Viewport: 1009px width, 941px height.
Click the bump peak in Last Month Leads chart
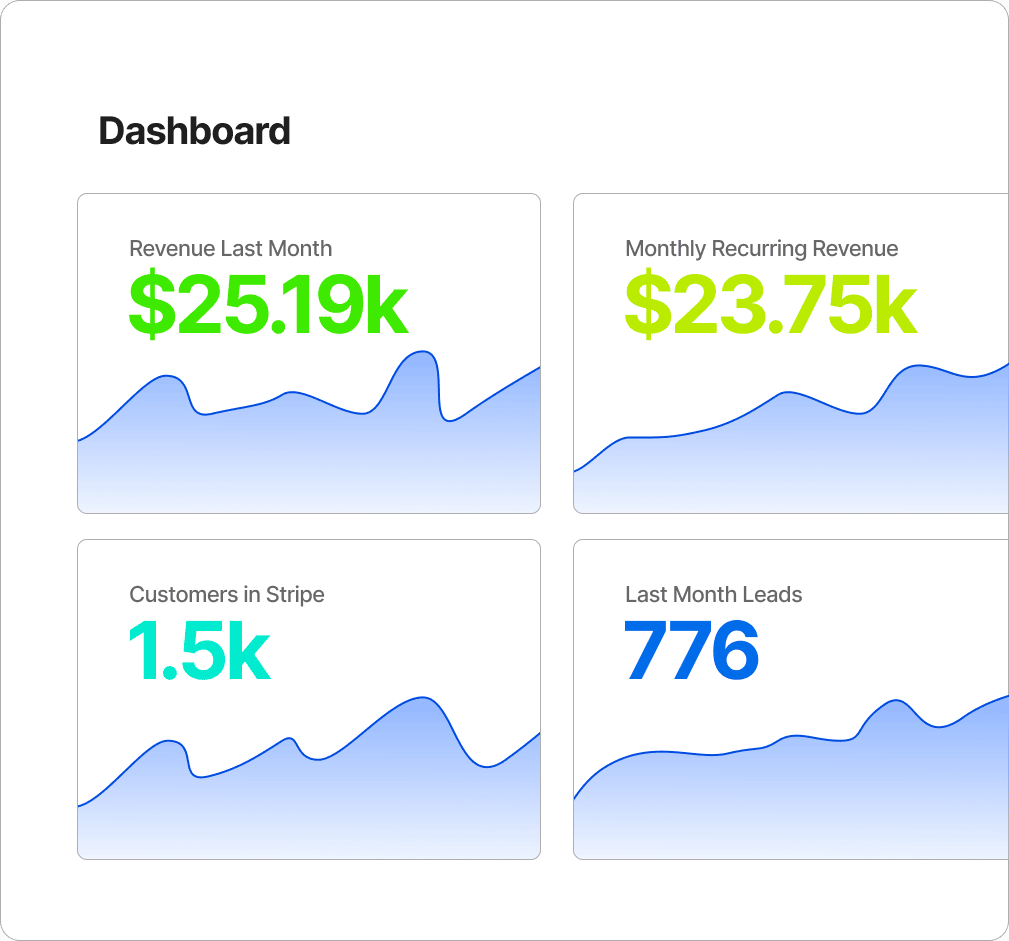895,702
